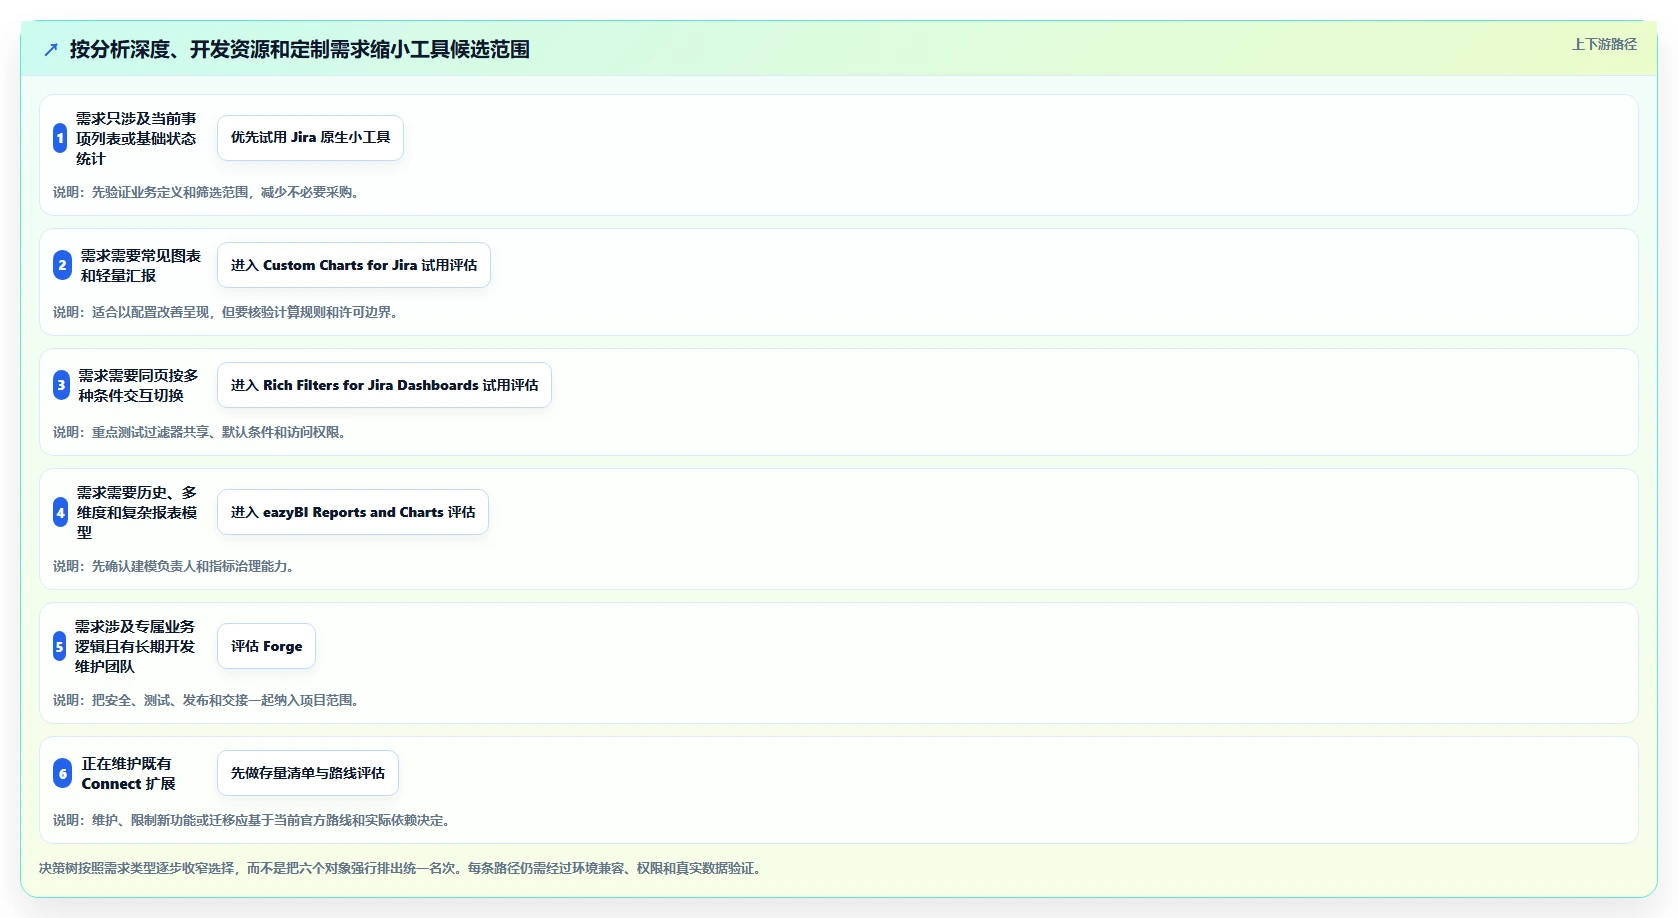Screen dimensions: 1678x918
Task: Select 先做存量清单与路线评估 button
Action: pyautogui.click(x=308, y=773)
